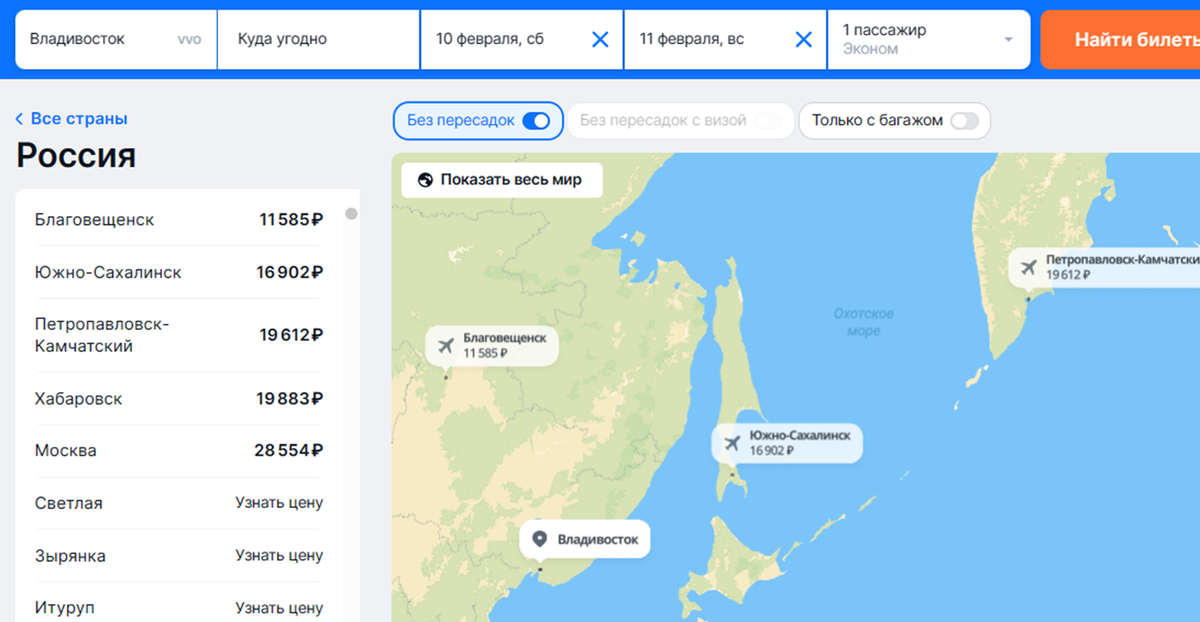The height and width of the screenshot is (622, 1200).
Task: Click the Куда угодно destination field
Action: point(317,39)
